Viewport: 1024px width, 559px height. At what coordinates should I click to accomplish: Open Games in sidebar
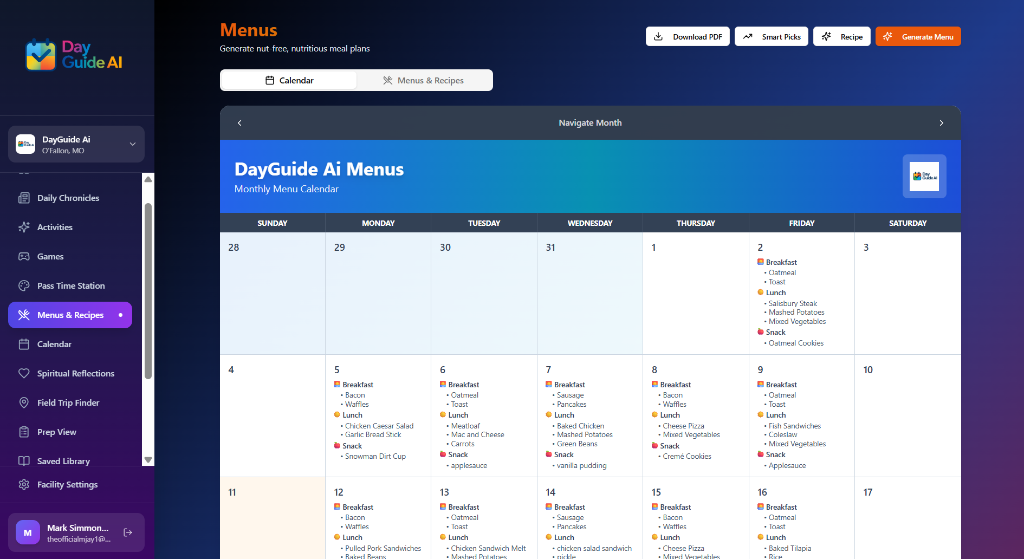click(x=70, y=257)
